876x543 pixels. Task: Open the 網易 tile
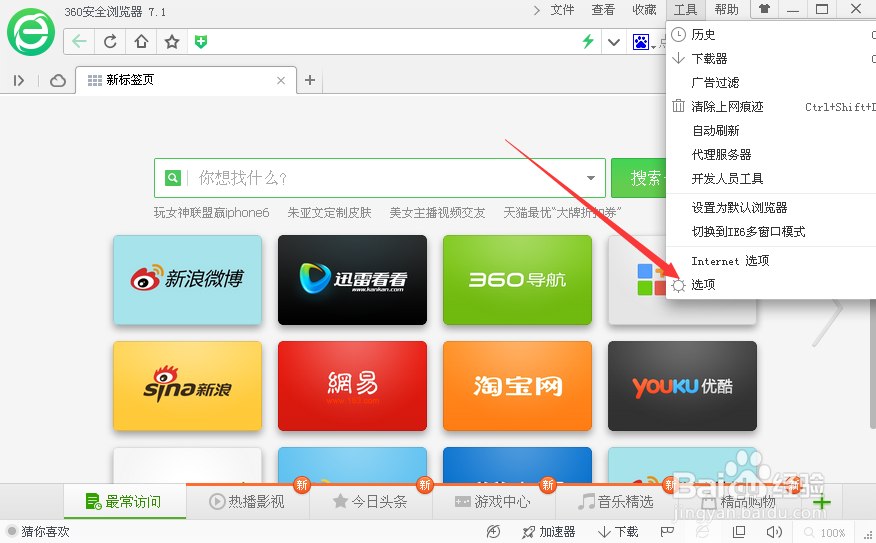click(x=353, y=386)
